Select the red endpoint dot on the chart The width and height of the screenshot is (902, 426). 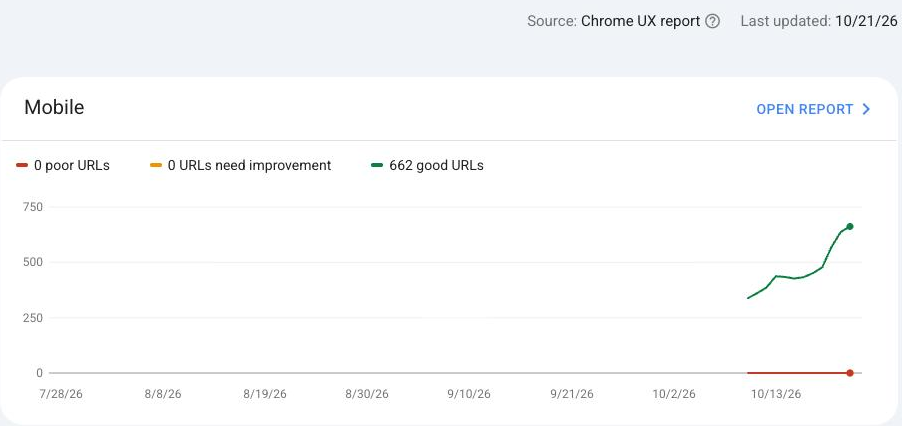tap(850, 373)
